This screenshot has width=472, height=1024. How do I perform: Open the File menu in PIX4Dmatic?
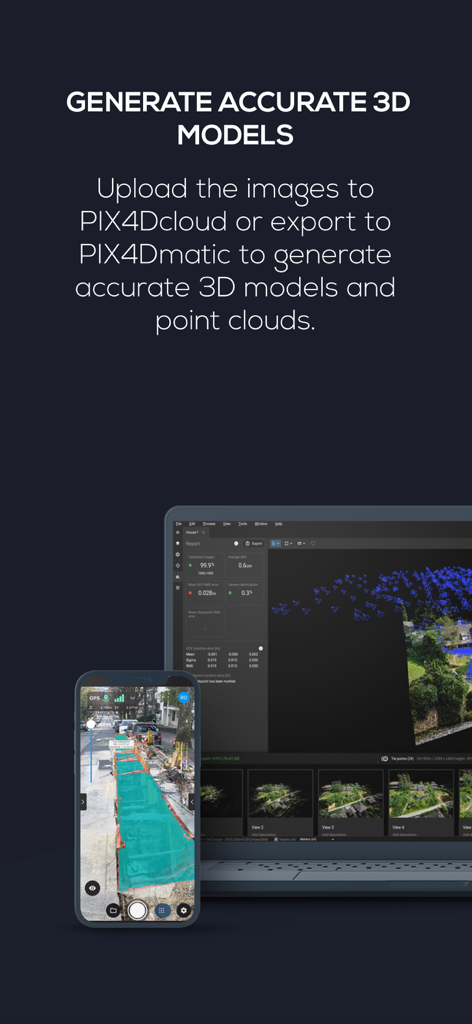pyautogui.click(x=179, y=524)
